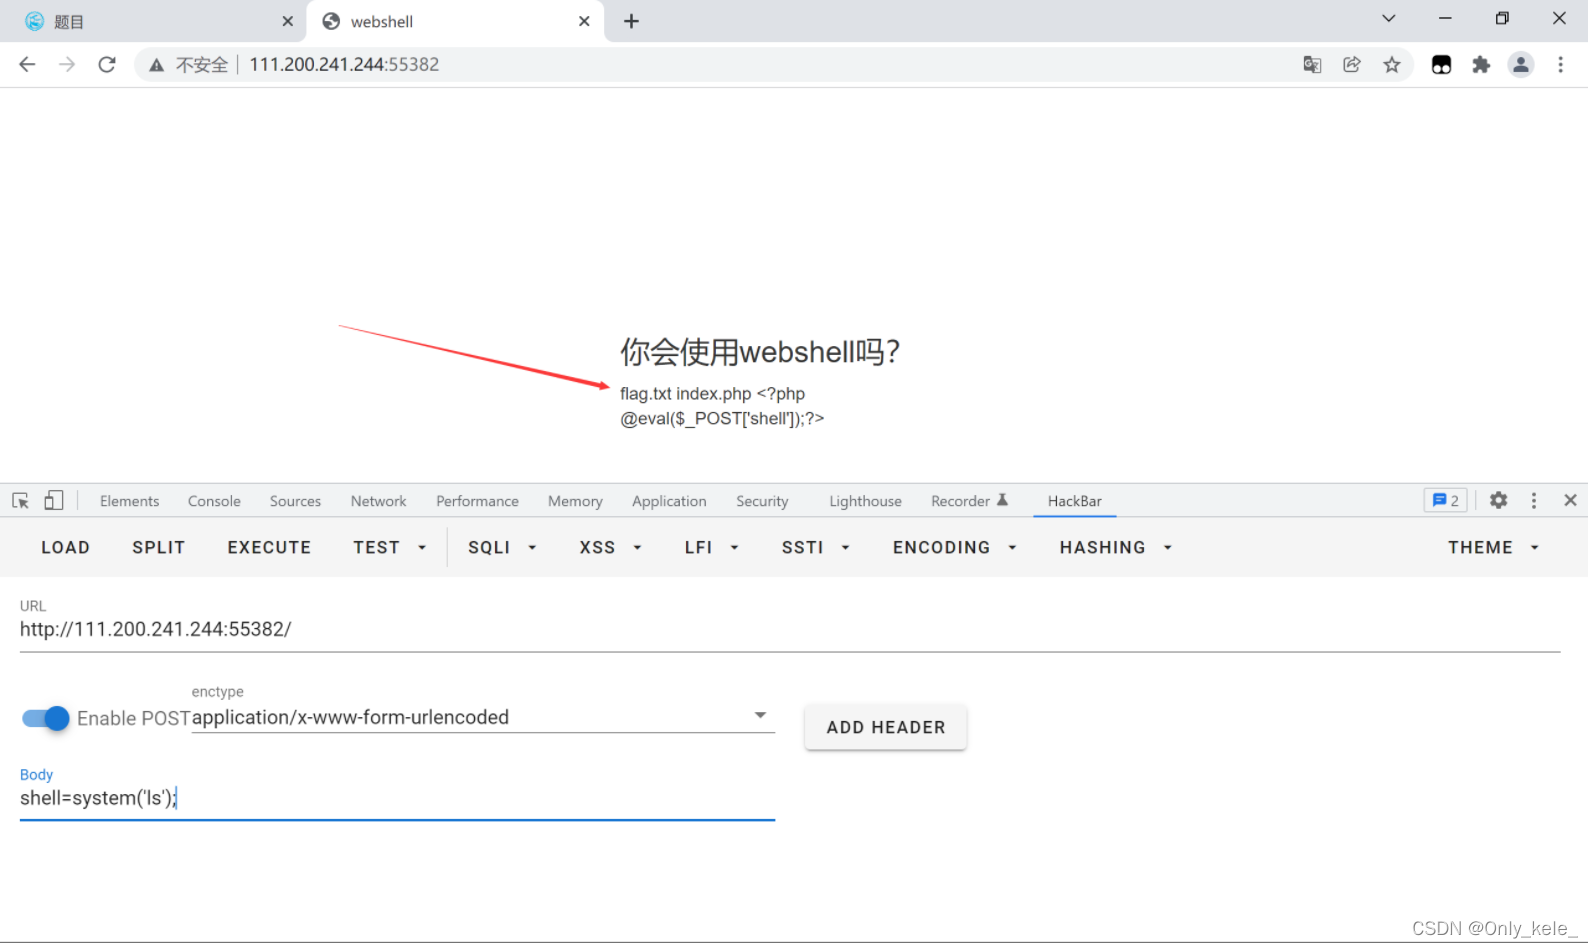Open the Security tab

pyautogui.click(x=762, y=502)
